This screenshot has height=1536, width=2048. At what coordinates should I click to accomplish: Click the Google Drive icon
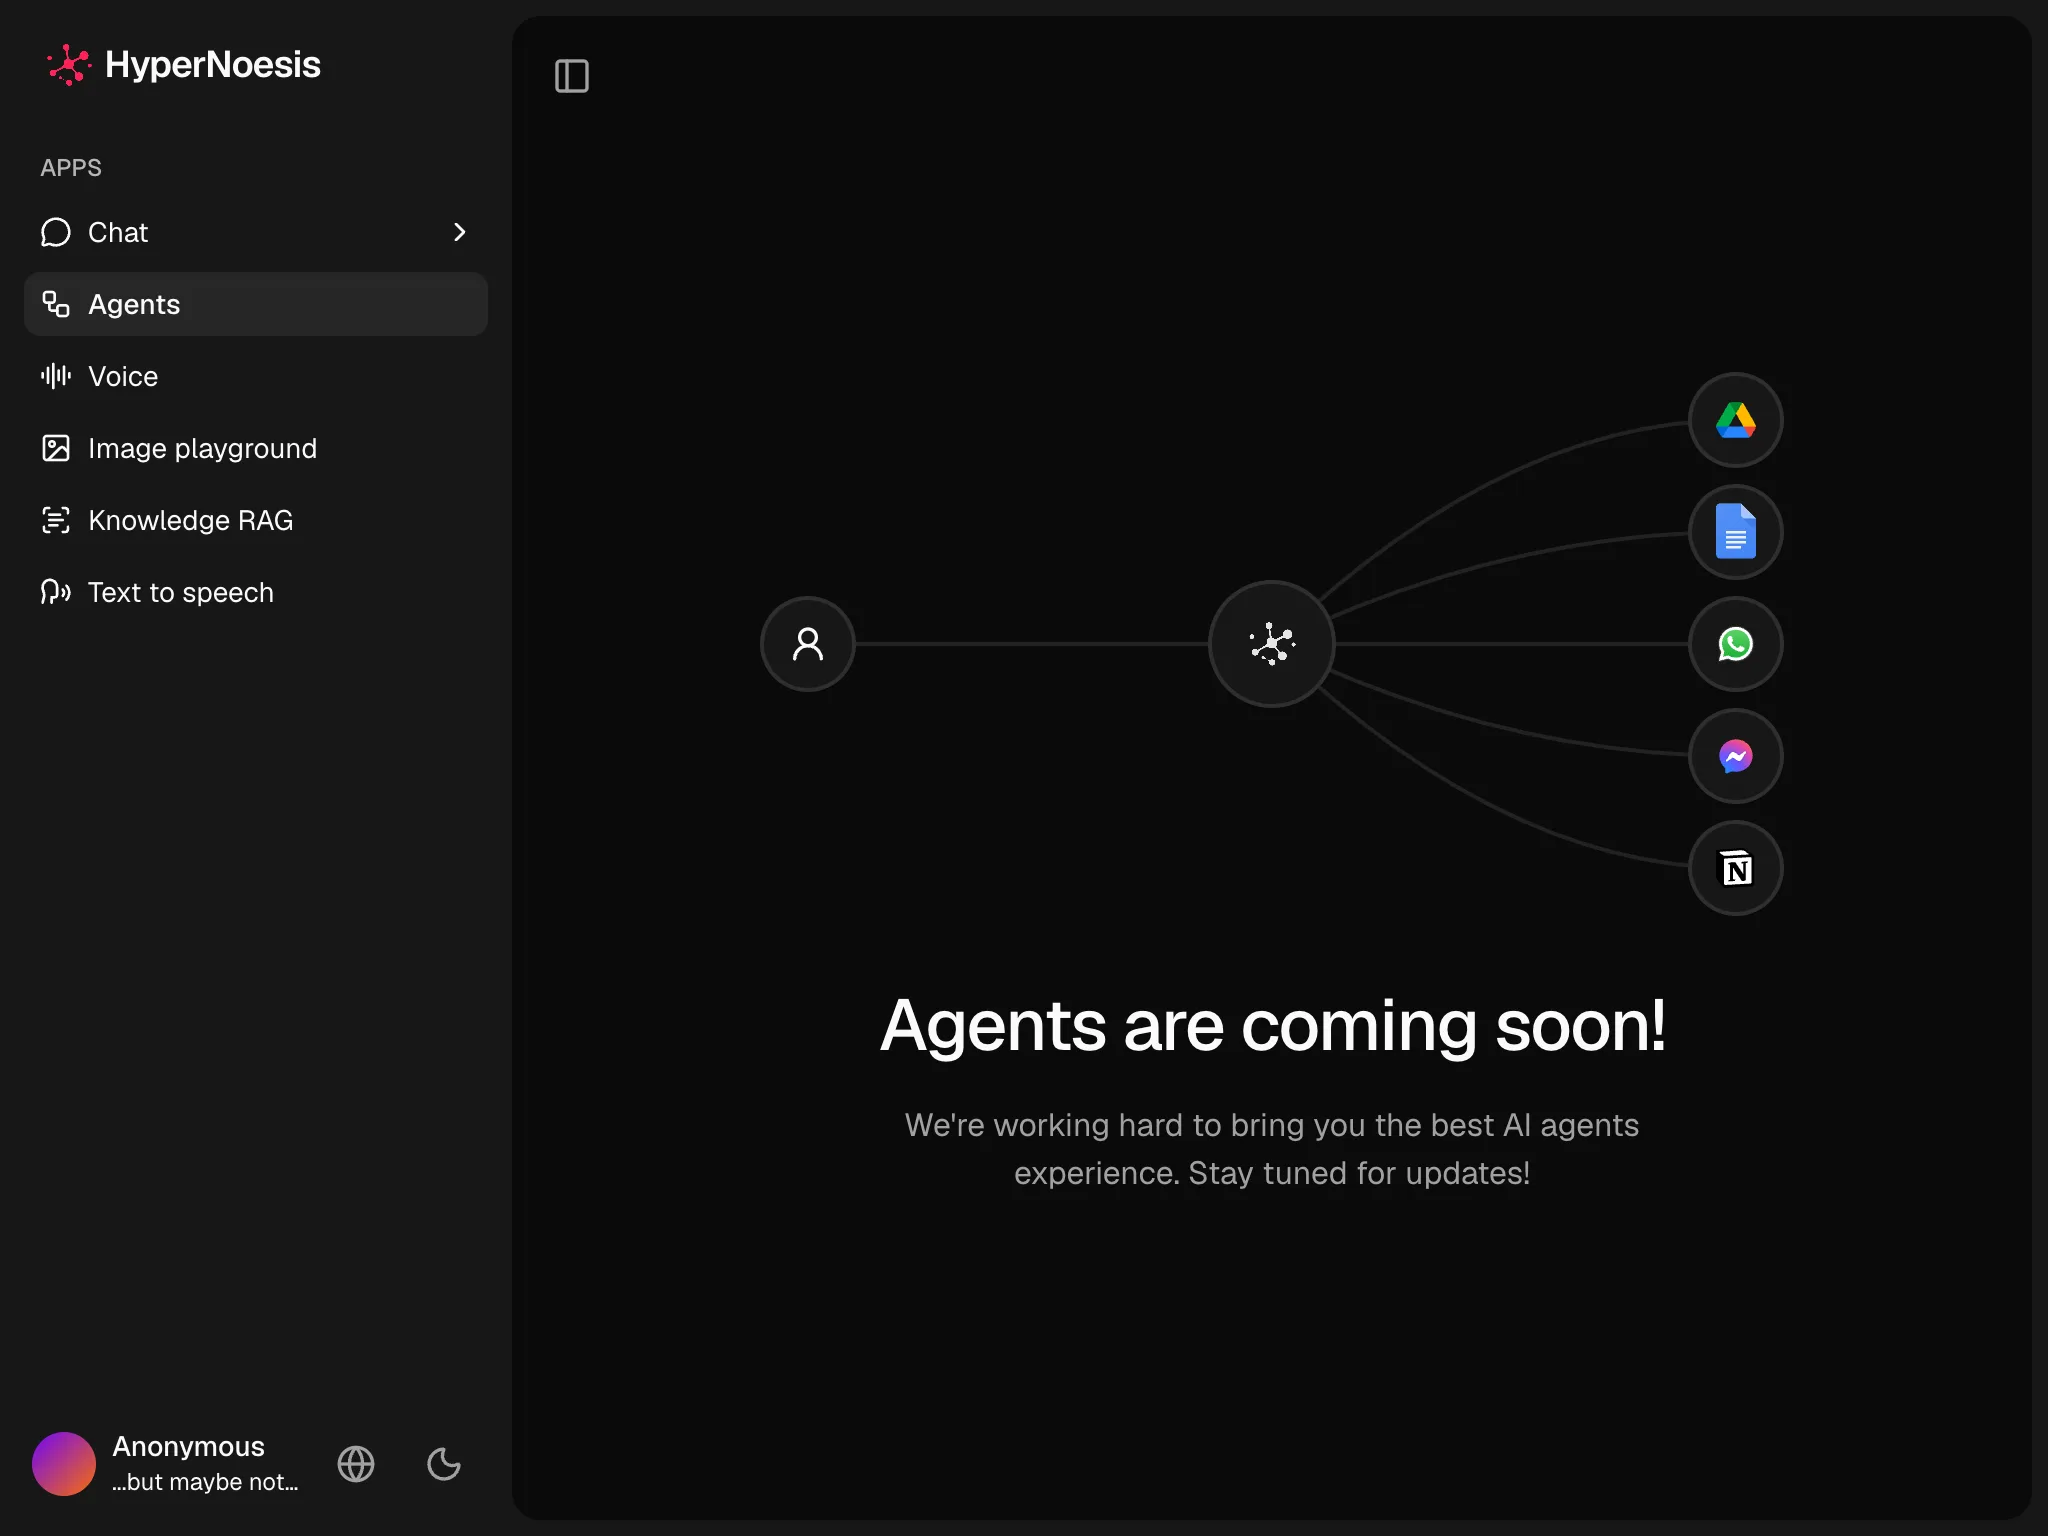pyautogui.click(x=1736, y=420)
